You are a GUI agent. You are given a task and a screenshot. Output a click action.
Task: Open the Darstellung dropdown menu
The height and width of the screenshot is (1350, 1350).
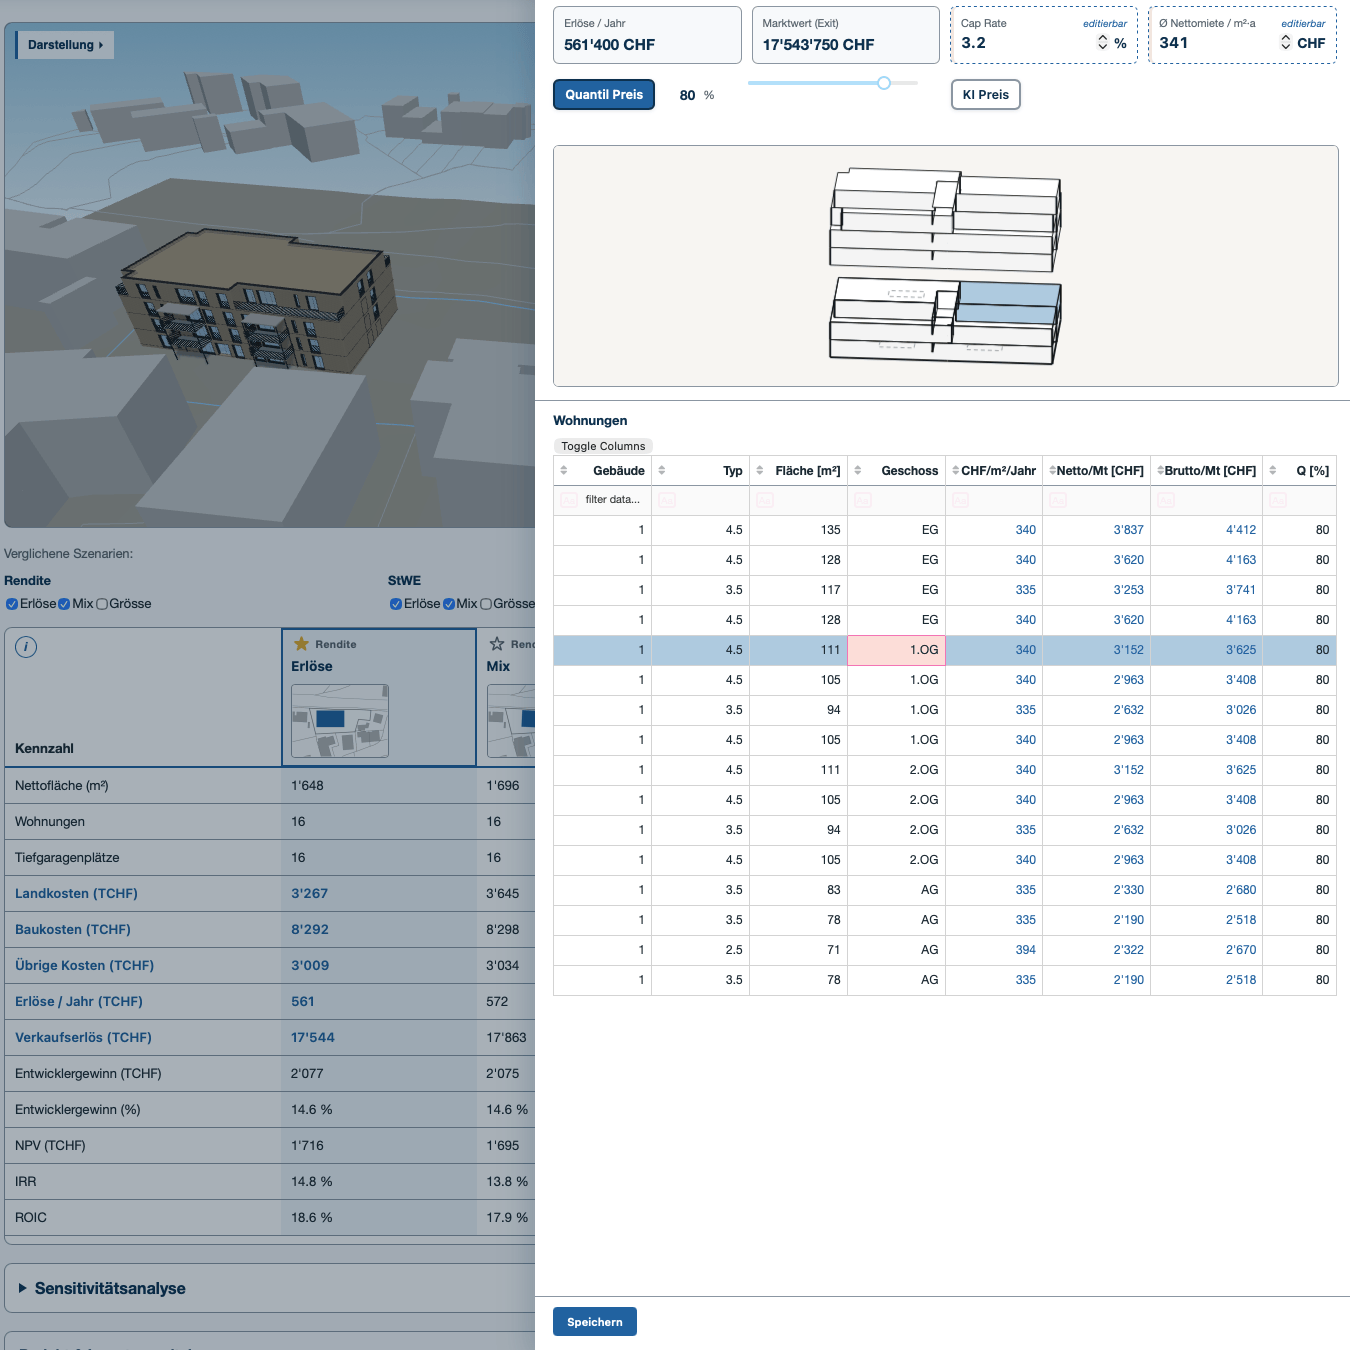coord(65,45)
